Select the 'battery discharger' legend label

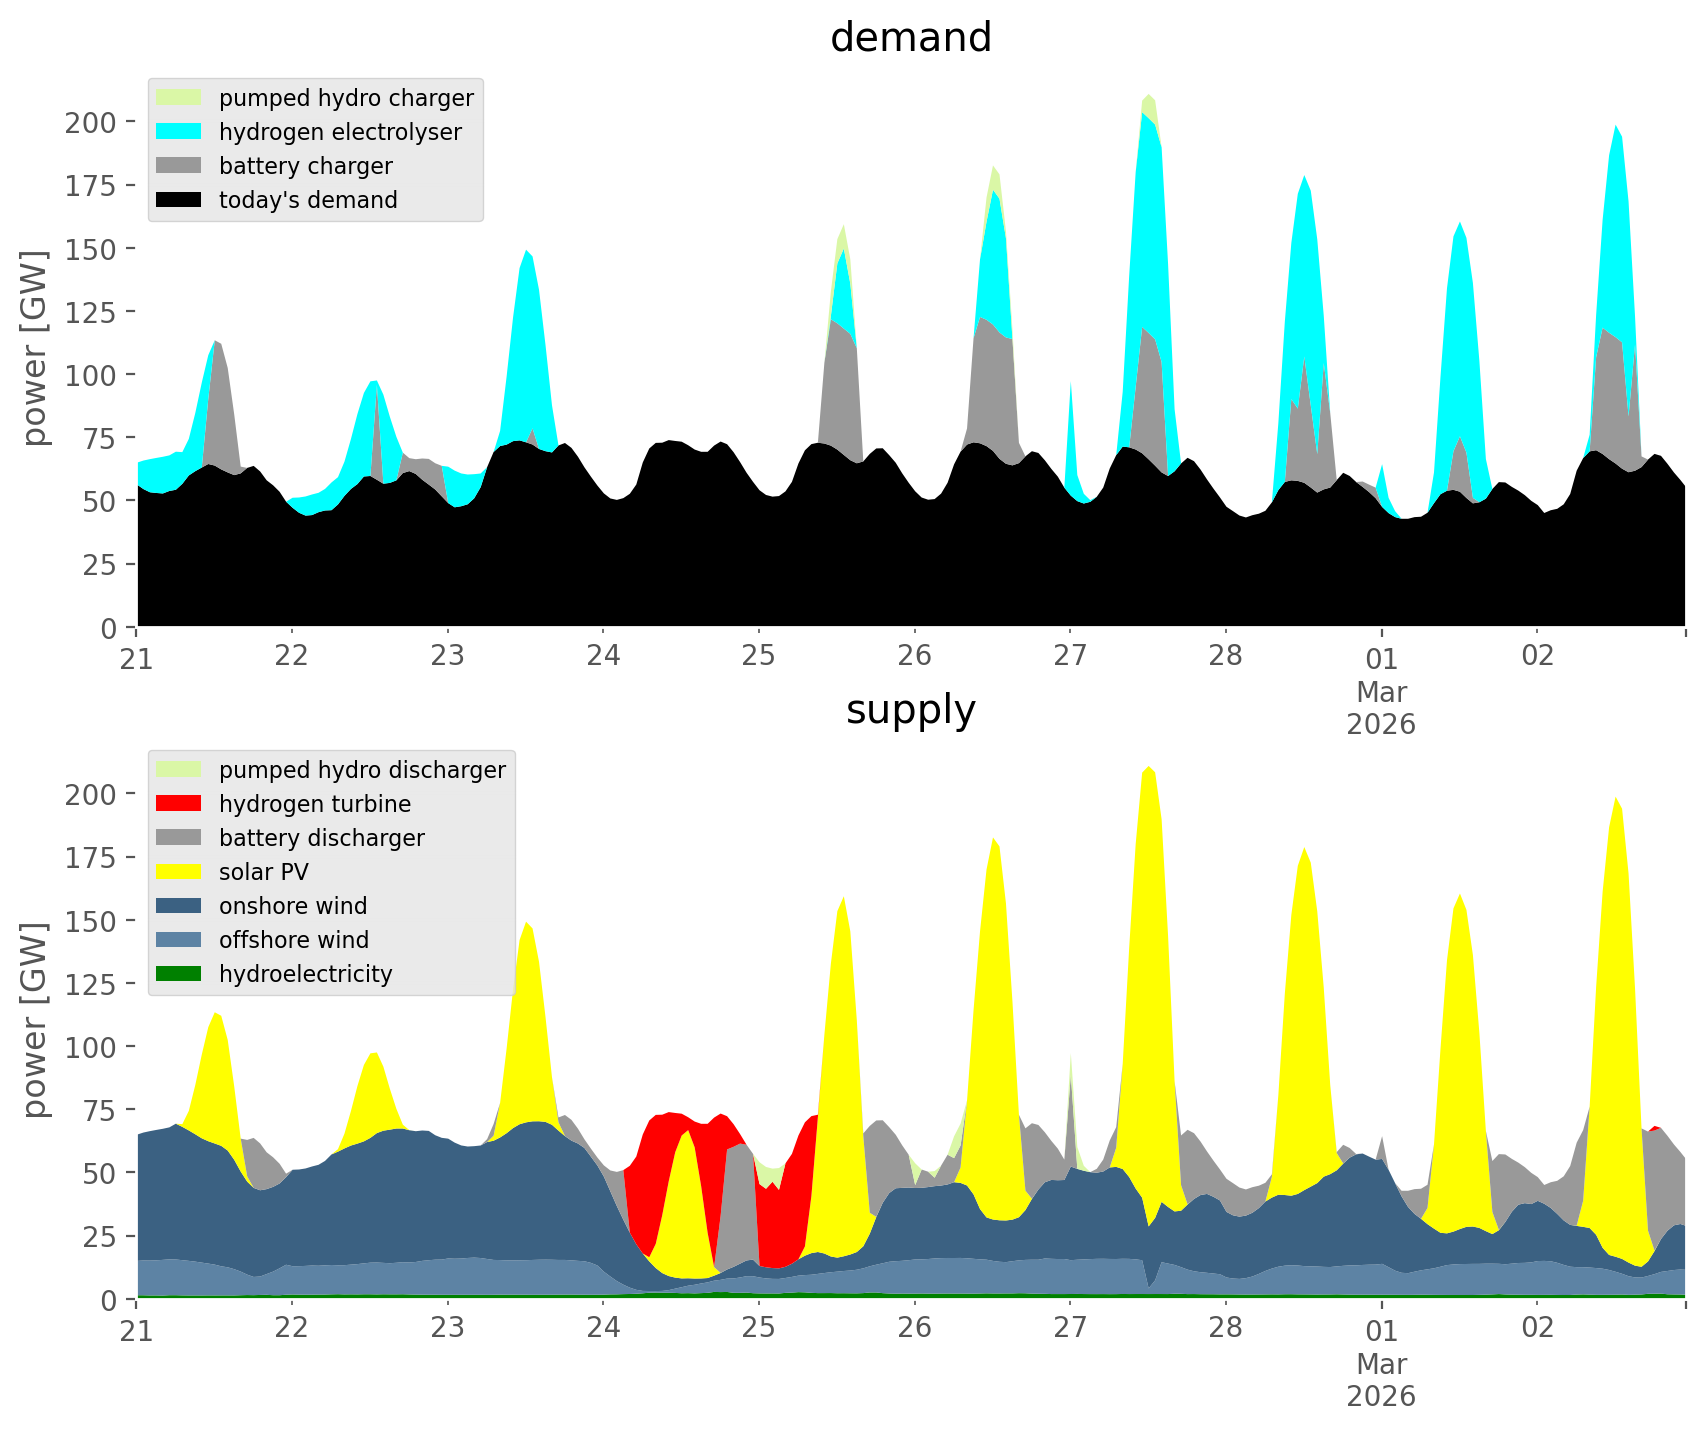pyautogui.click(x=321, y=838)
